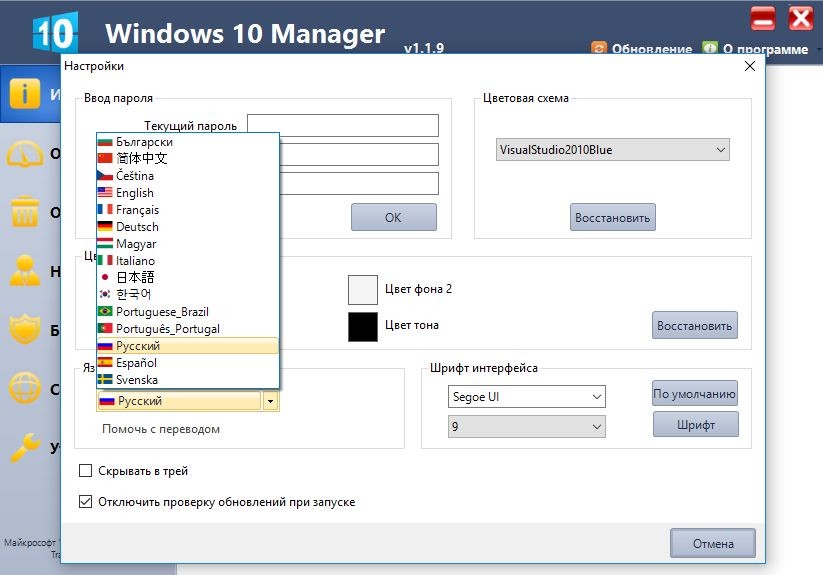
Task: Click the Information sidebar icon
Action: click(25, 94)
